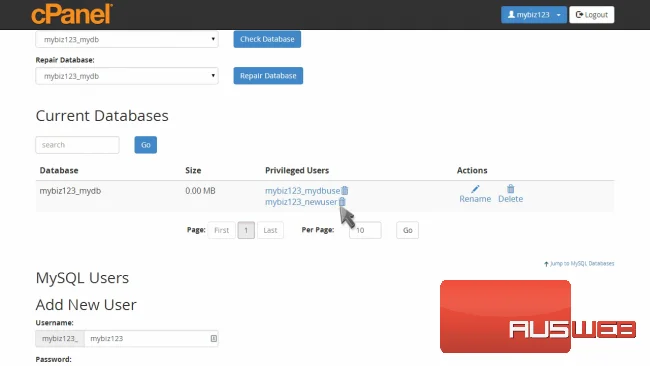Click the Privileged Users column header
This screenshot has height=366, width=650.
(x=297, y=170)
